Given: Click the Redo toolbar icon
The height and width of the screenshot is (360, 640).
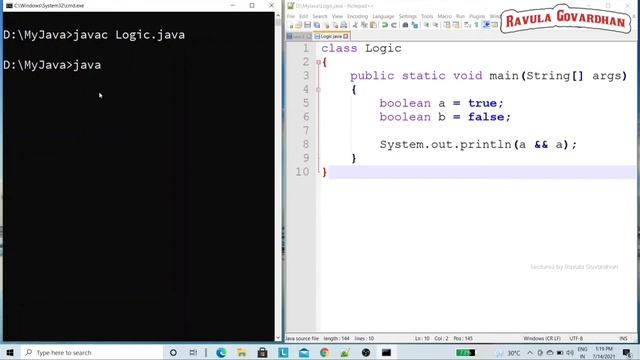Looking at the screenshot, I should (x=394, y=25).
